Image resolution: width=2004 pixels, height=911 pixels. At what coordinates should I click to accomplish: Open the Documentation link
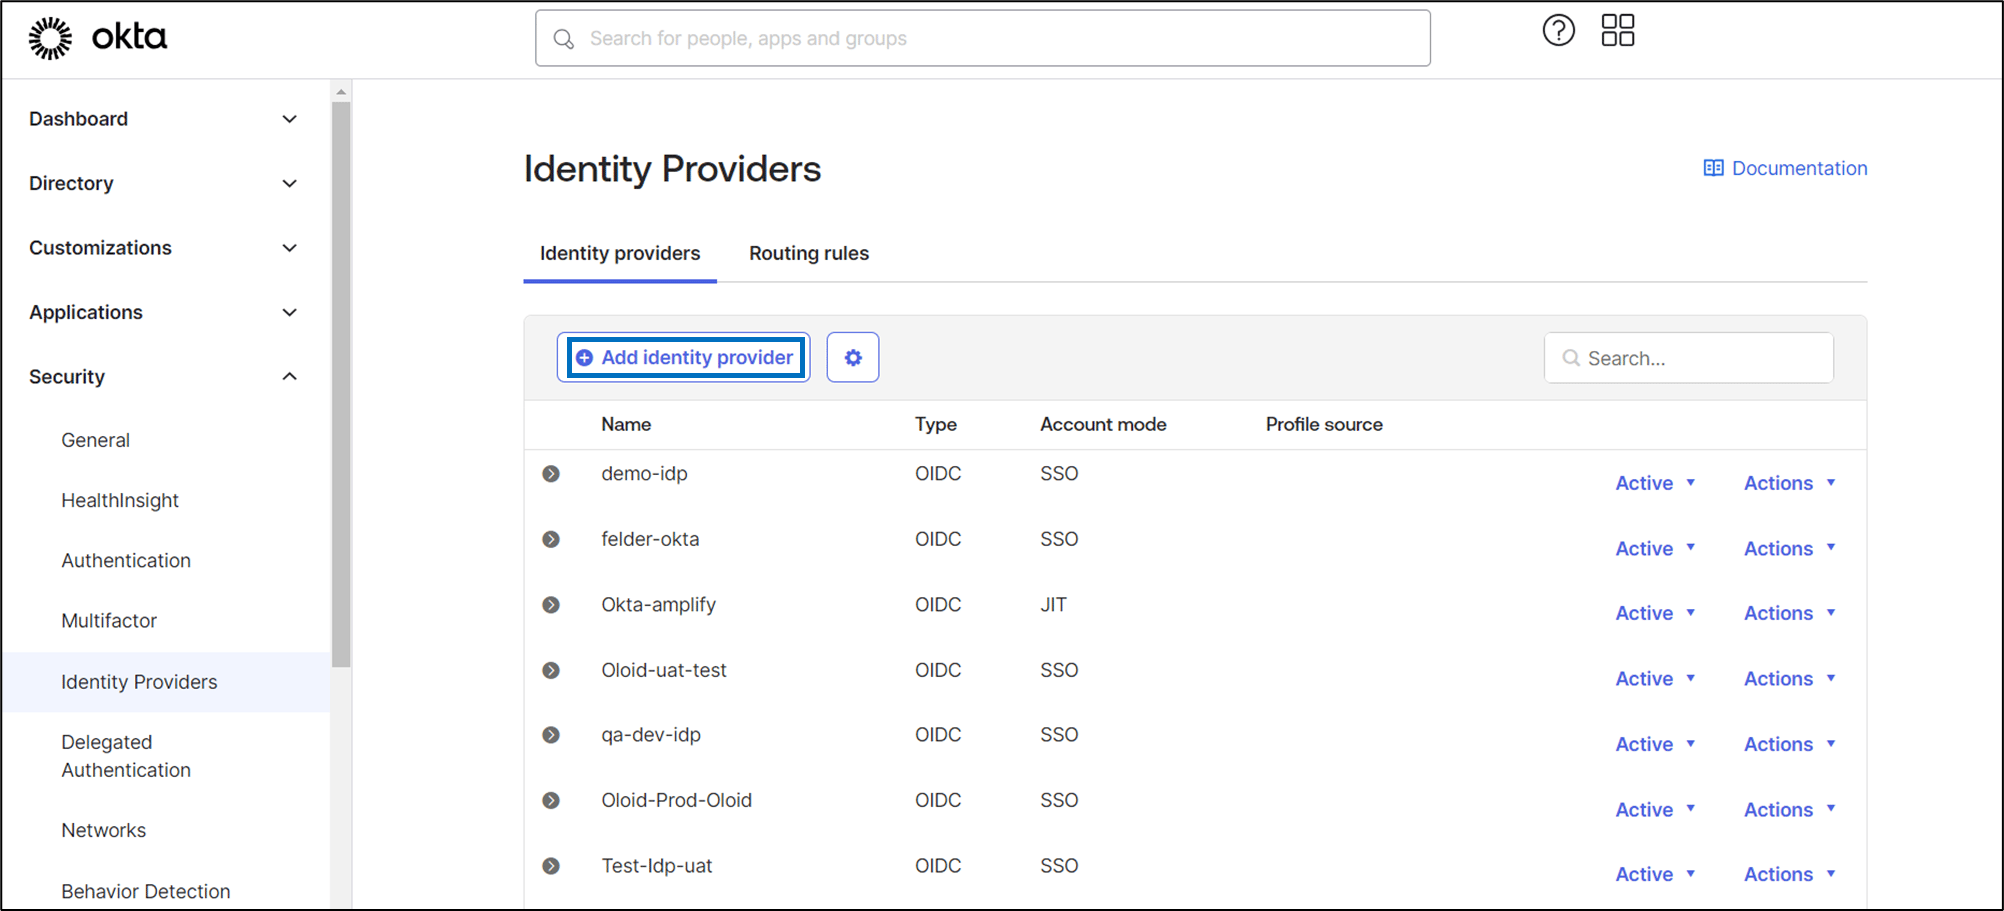(1785, 168)
